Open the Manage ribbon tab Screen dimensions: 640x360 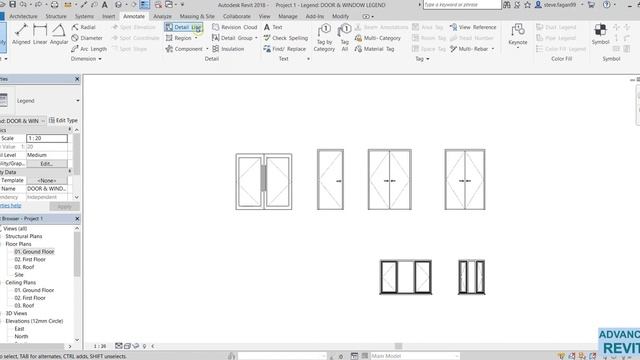[x=288, y=16]
